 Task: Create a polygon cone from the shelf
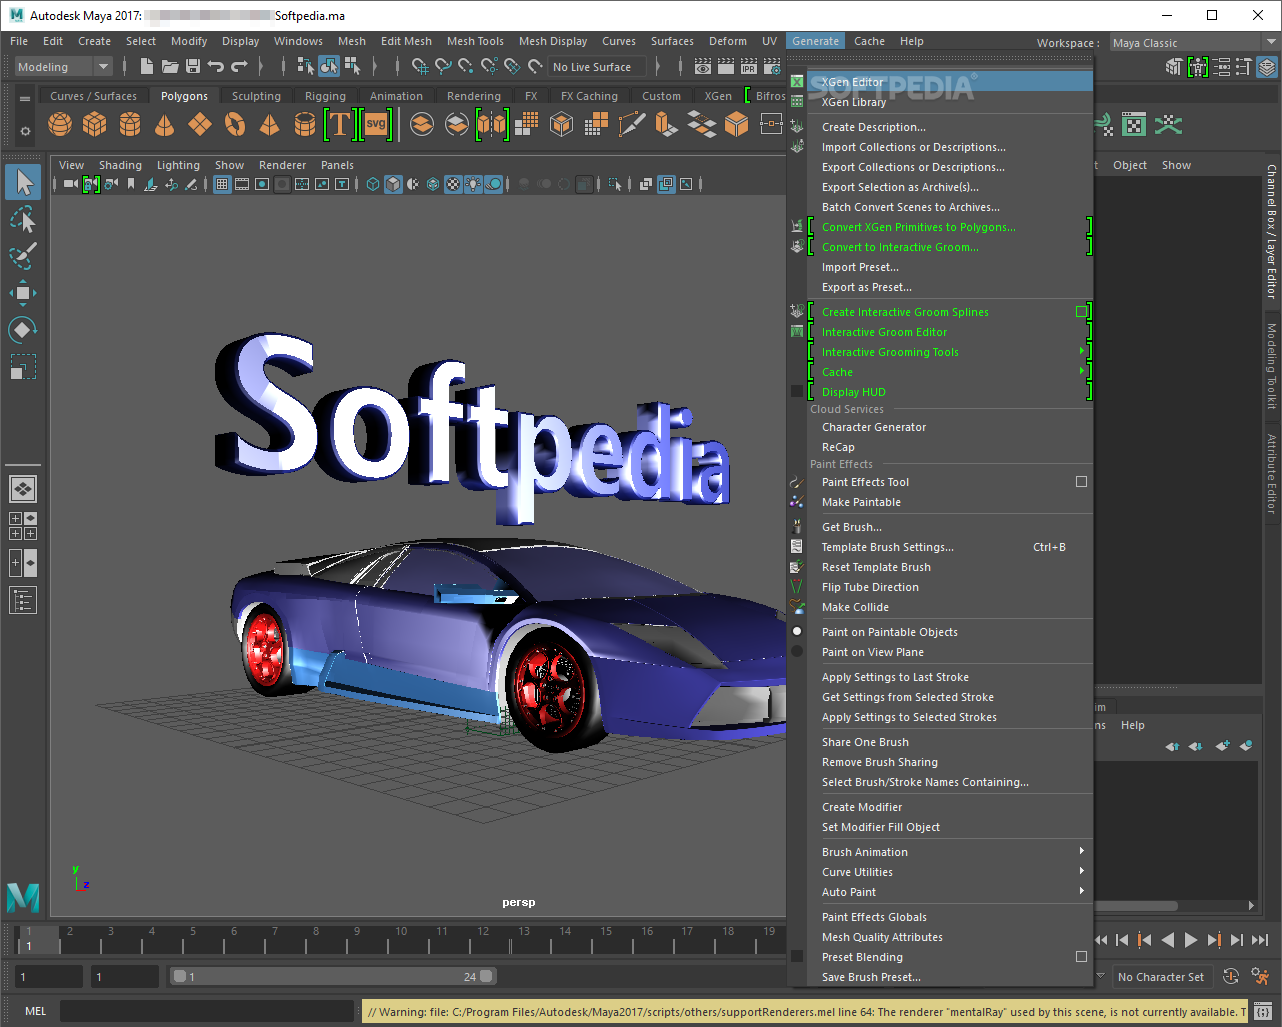pos(165,125)
